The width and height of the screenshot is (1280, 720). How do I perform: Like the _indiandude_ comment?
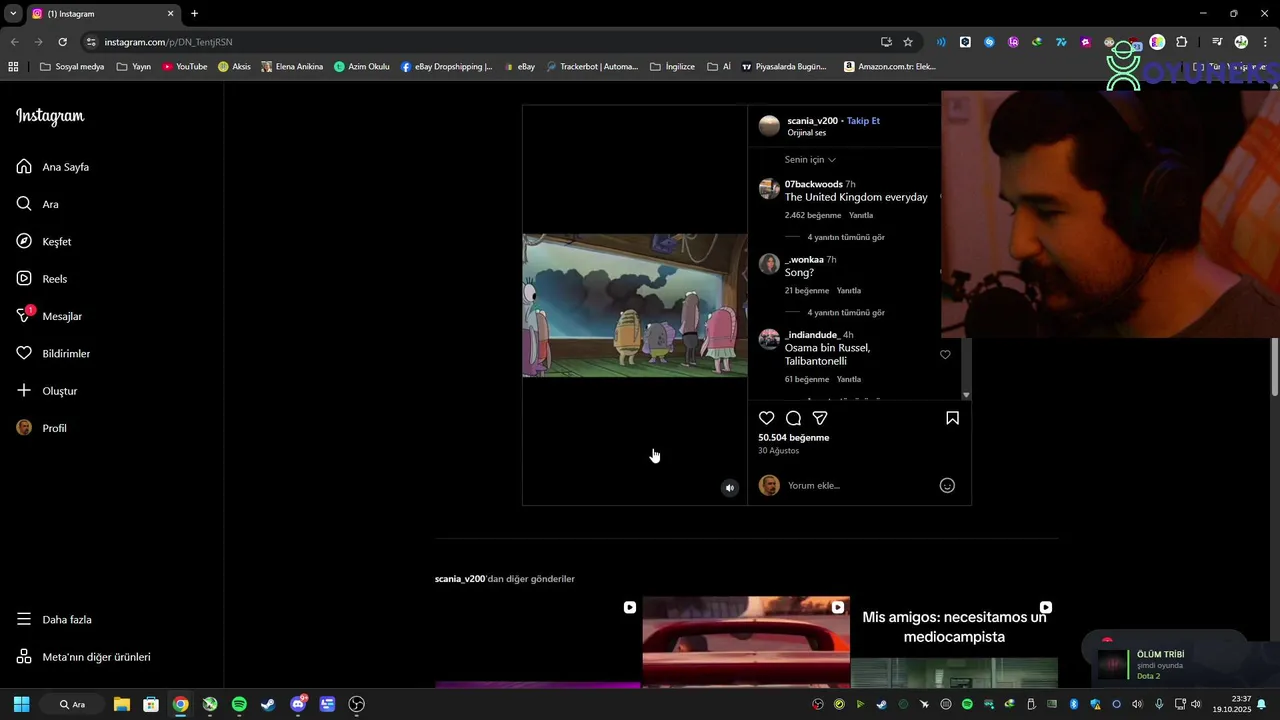pyautogui.click(x=945, y=354)
